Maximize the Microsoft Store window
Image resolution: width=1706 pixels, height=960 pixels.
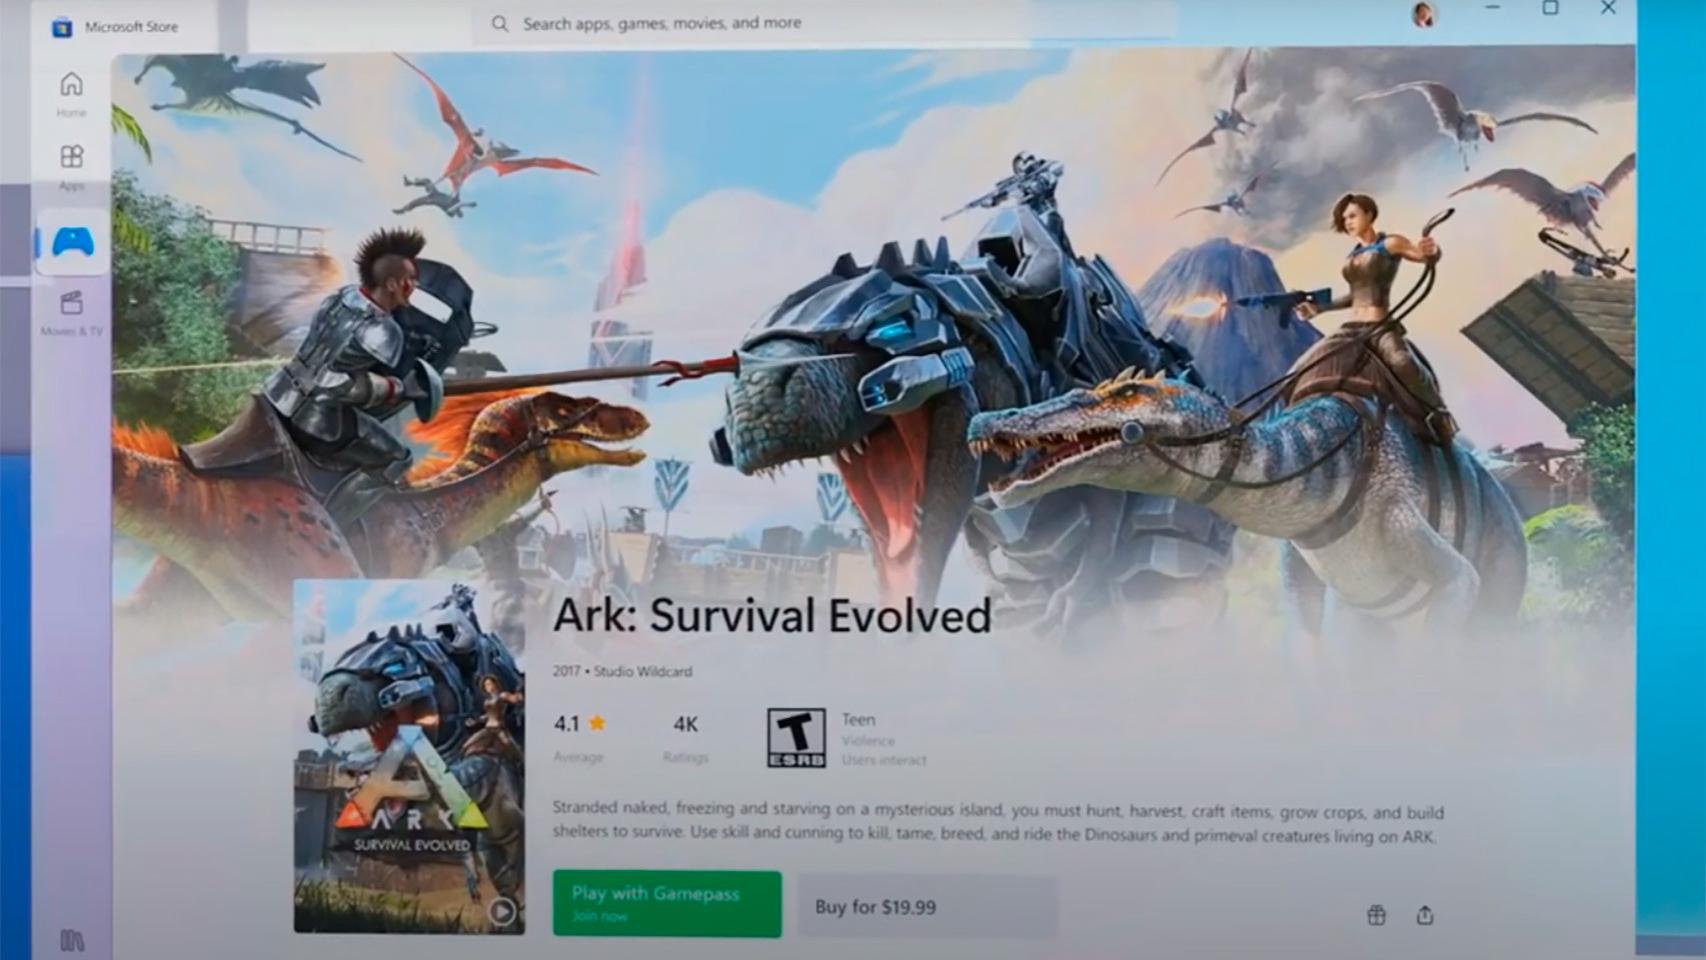pos(1550,9)
